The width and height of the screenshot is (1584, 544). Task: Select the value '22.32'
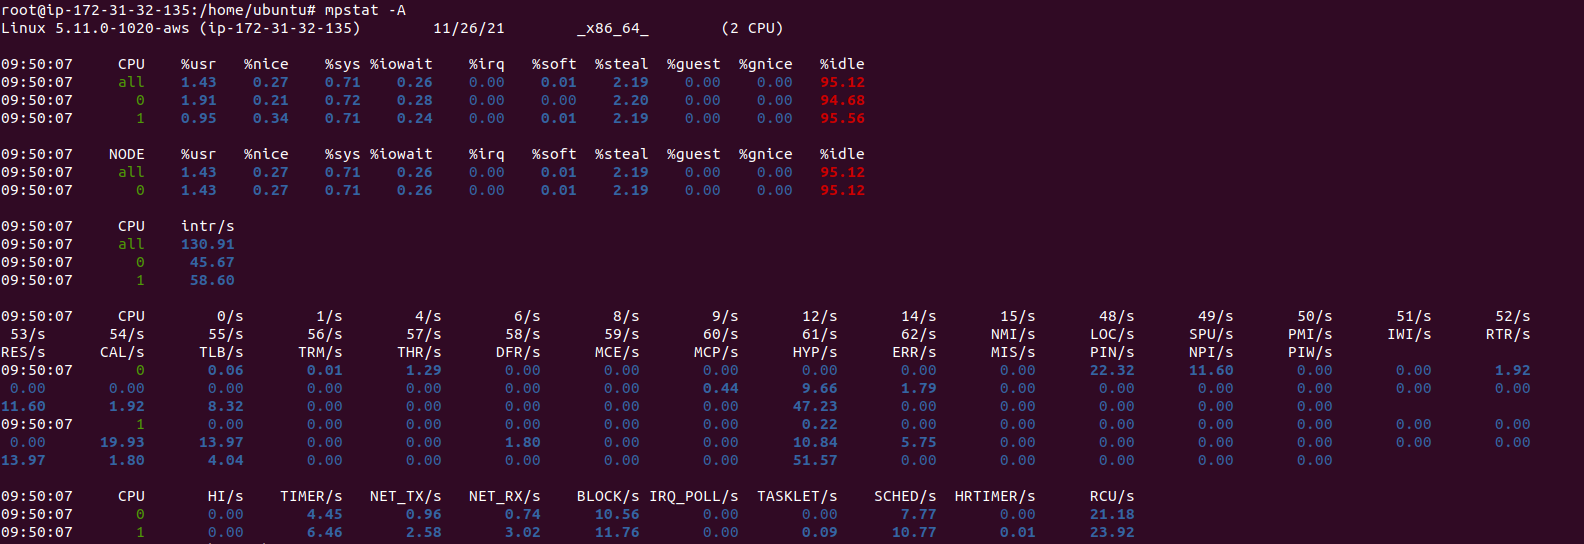coord(1112,370)
